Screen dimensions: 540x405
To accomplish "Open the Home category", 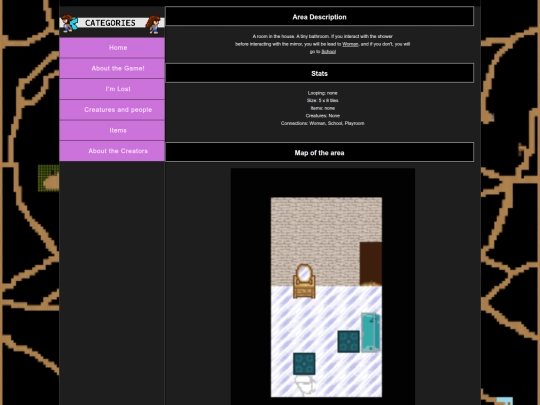I will 112,48.
